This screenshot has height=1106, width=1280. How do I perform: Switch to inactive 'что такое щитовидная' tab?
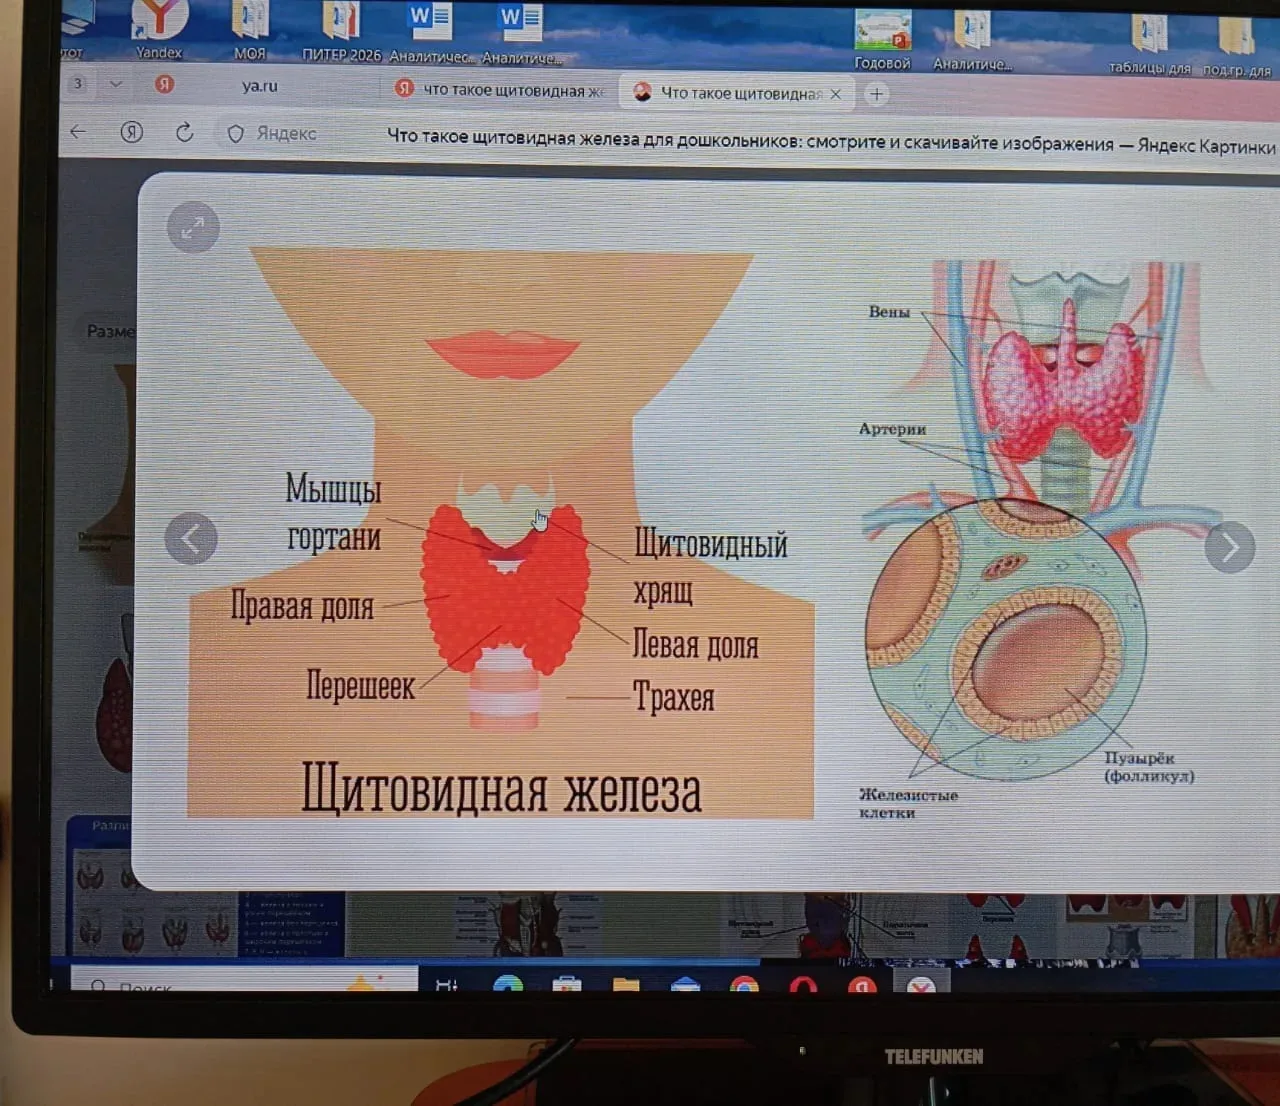500,89
